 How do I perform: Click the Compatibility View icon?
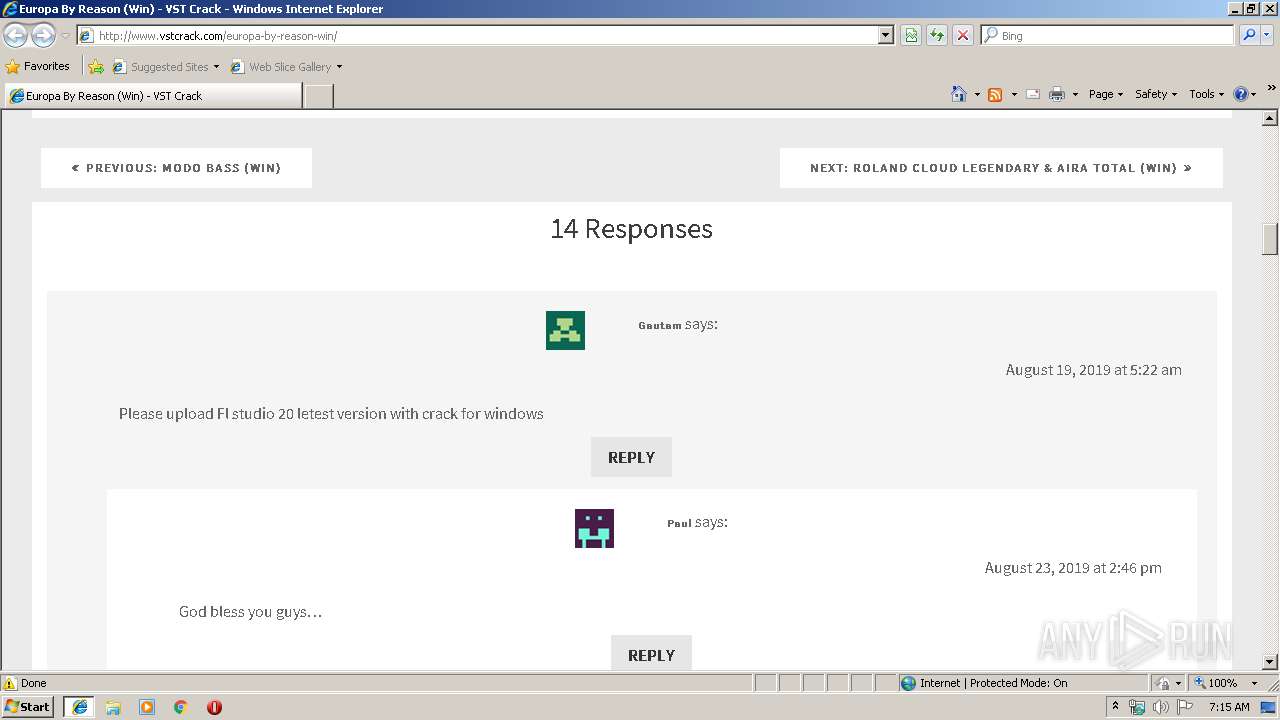click(x=911, y=35)
